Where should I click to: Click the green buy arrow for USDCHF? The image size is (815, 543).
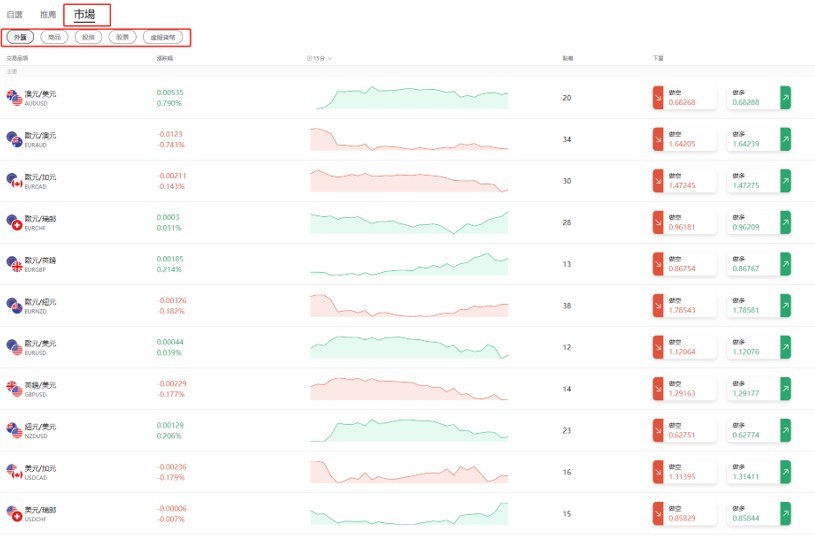click(x=785, y=513)
